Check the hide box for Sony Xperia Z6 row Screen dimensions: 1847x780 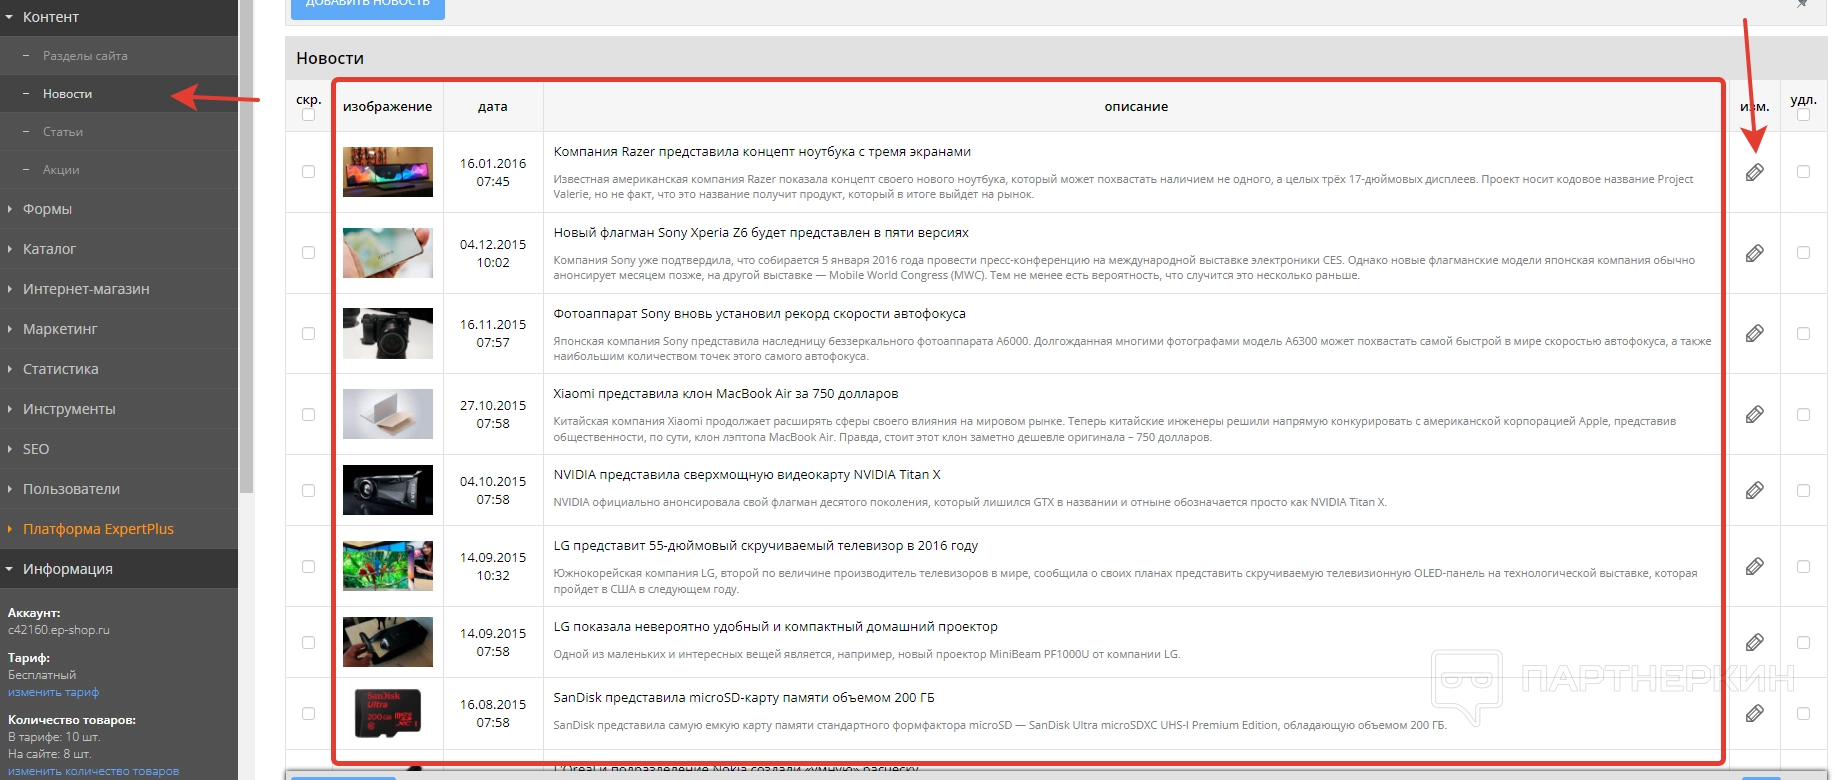coord(308,253)
